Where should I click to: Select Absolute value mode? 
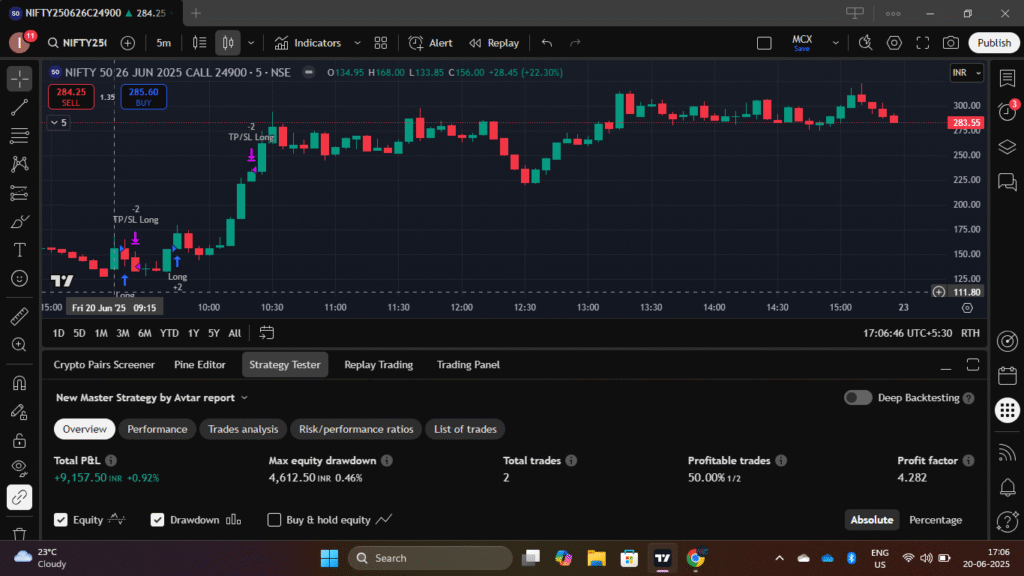tap(872, 520)
